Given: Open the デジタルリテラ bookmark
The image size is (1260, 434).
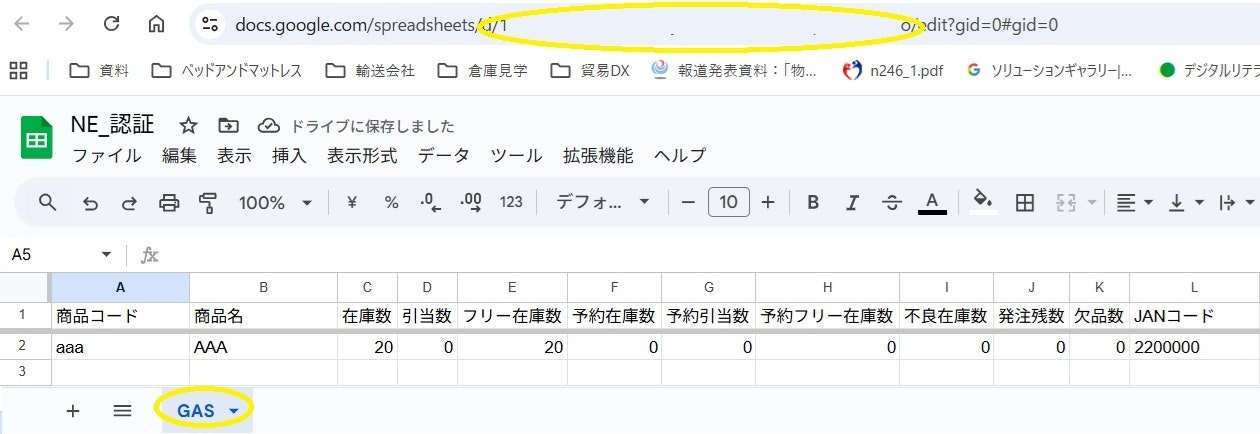Looking at the screenshot, I should pos(1208,70).
